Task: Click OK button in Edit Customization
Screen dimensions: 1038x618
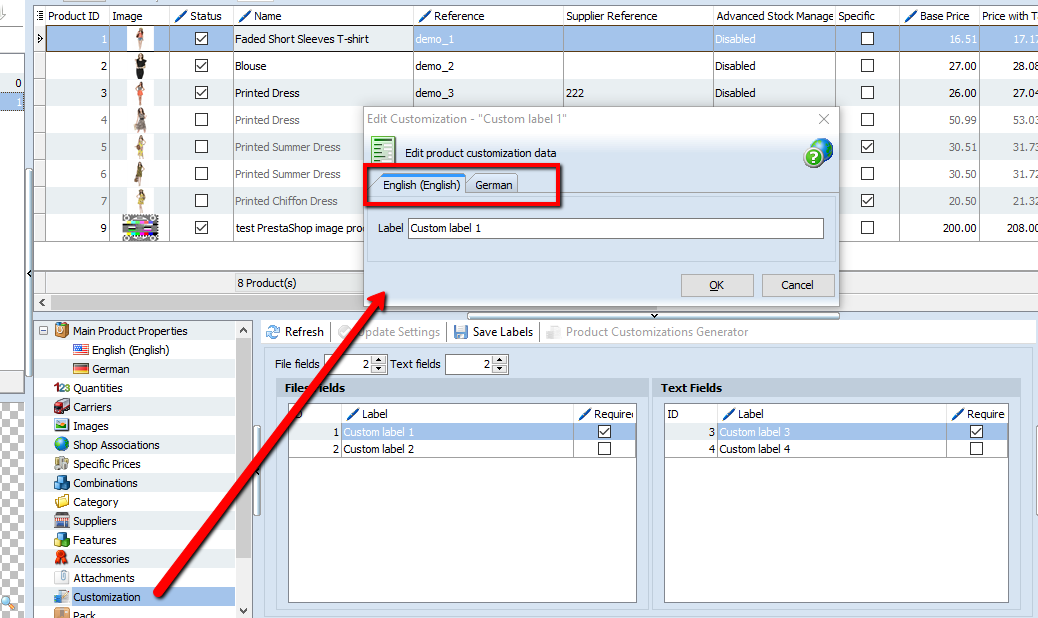Action: [x=716, y=285]
